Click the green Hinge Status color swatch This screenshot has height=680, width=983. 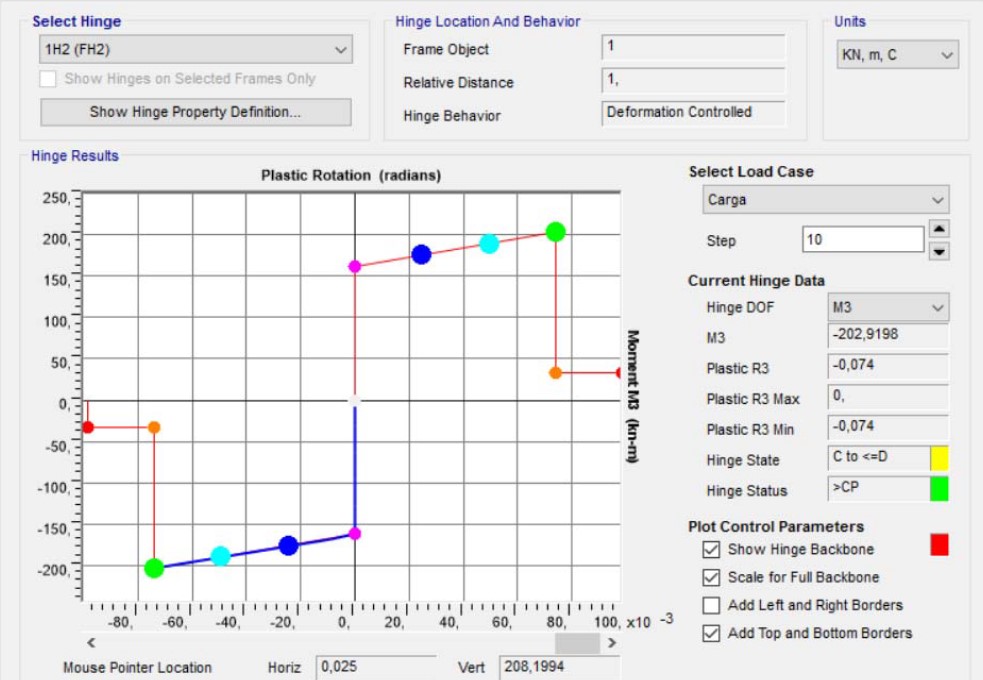(x=939, y=490)
